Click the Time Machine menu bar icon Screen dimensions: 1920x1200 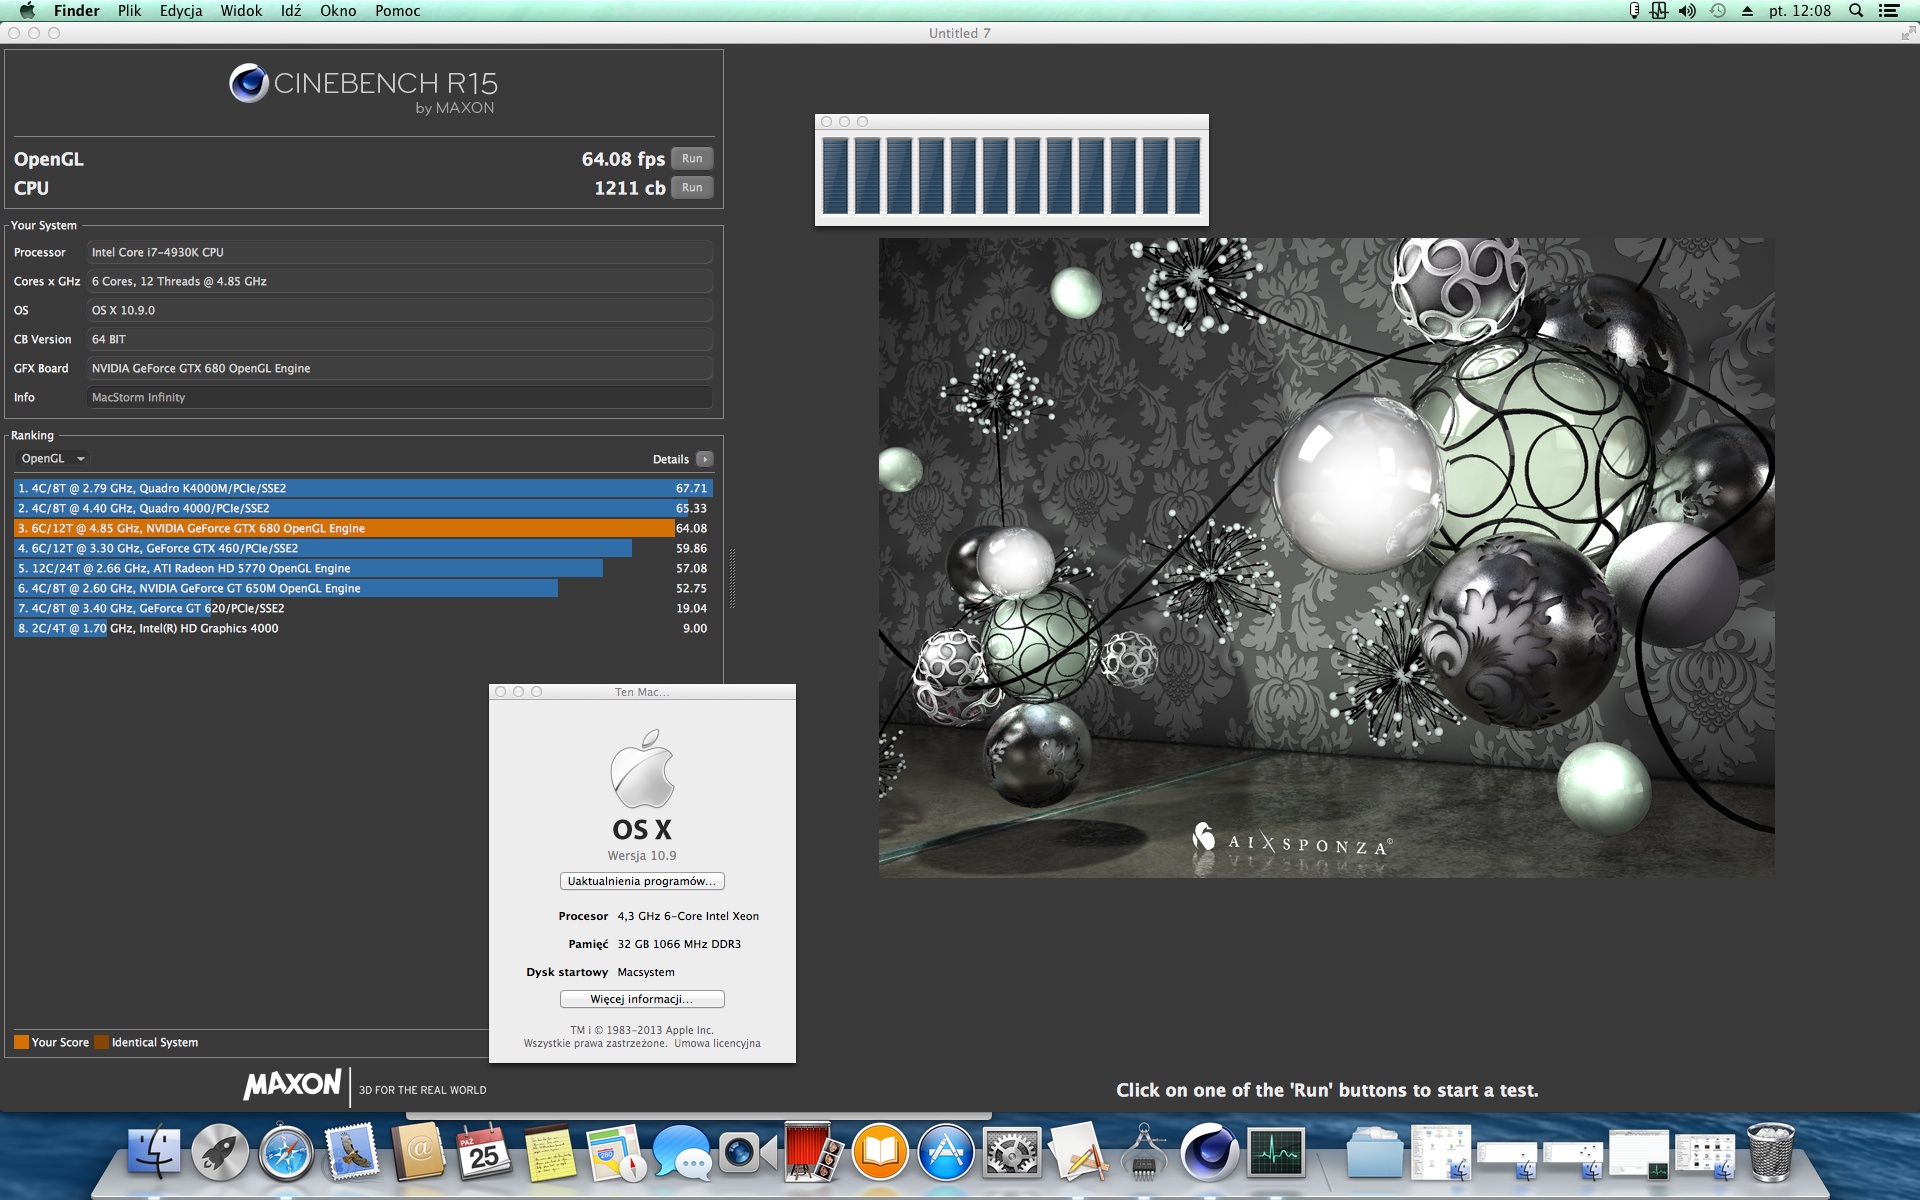coord(1718,11)
